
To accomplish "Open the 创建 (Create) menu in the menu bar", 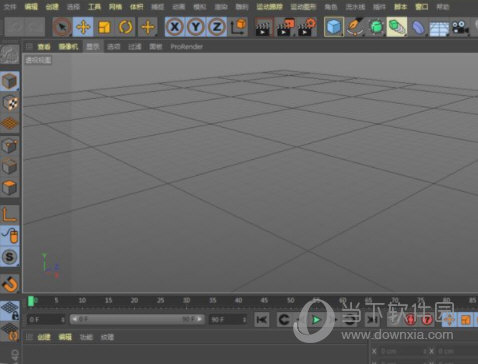I will (52, 7).
